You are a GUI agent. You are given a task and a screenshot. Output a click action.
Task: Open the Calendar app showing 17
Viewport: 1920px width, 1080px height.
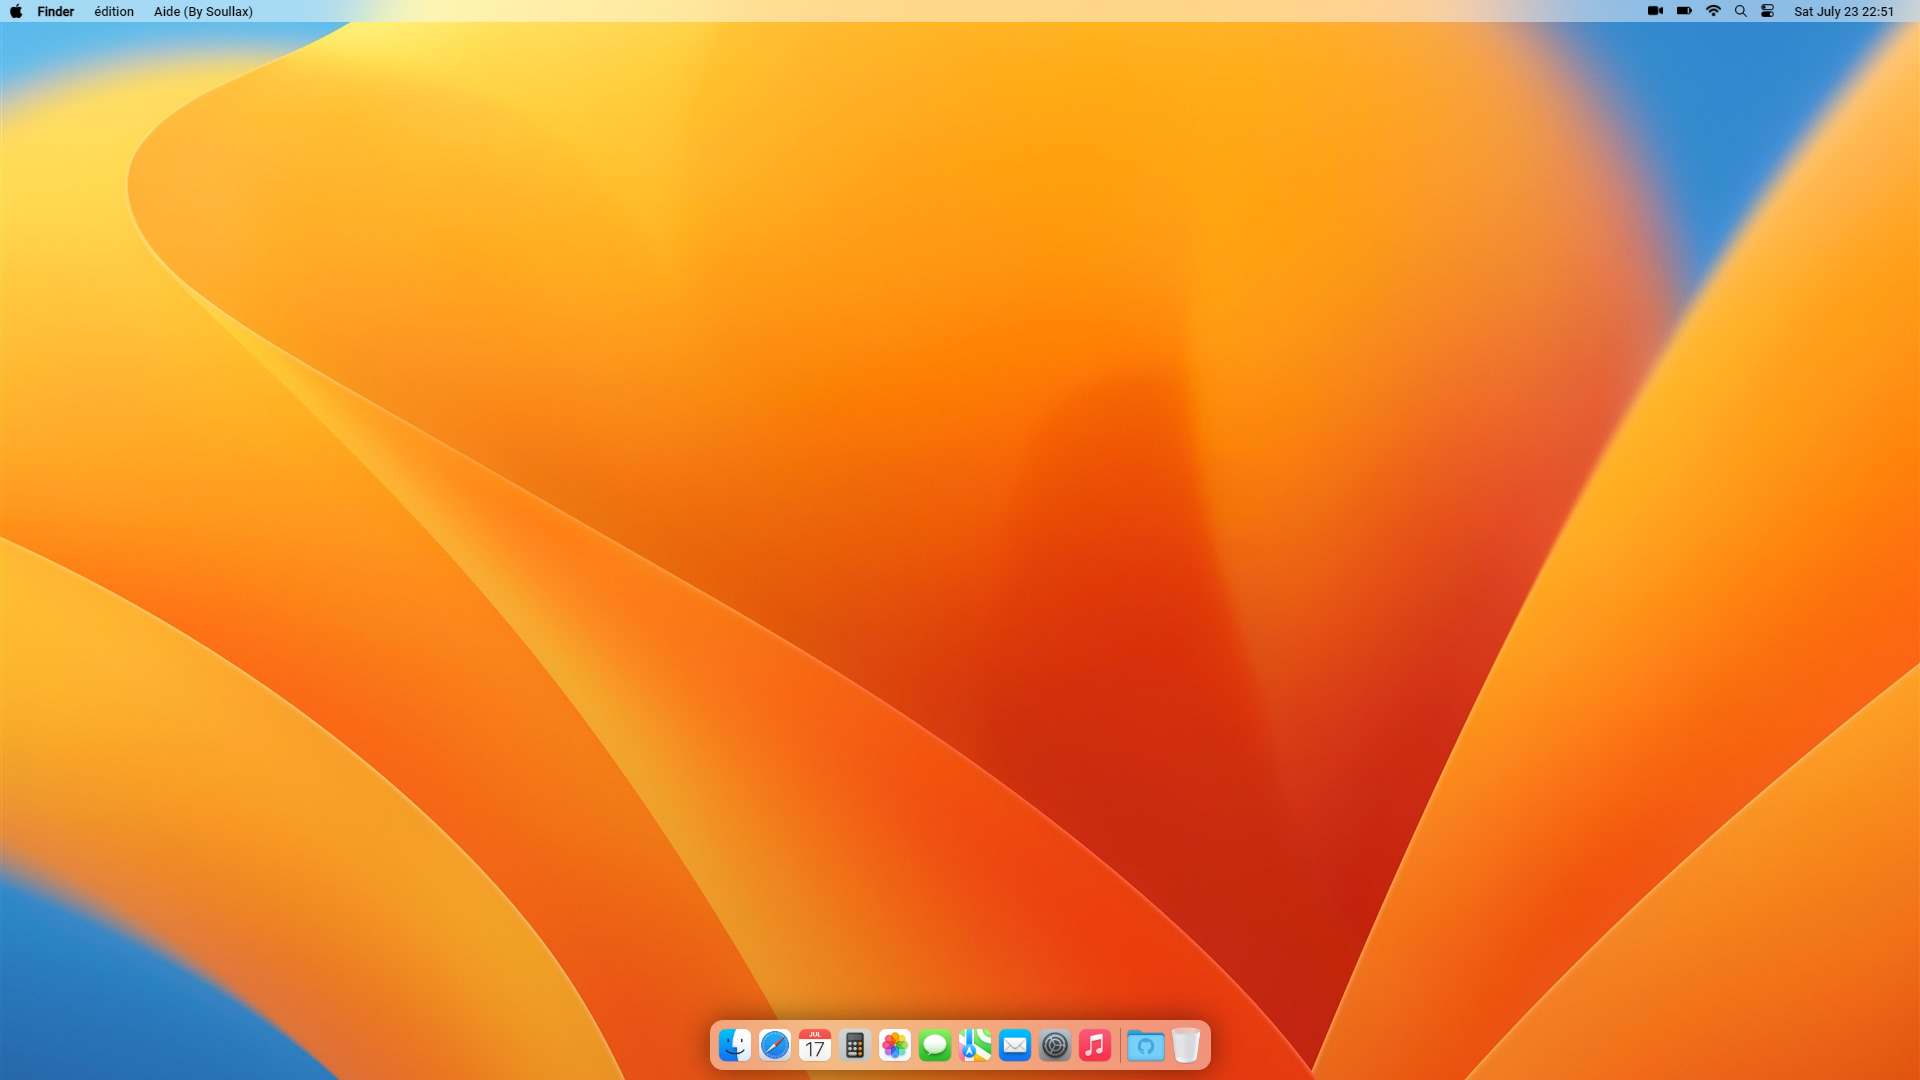click(815, 1045)
